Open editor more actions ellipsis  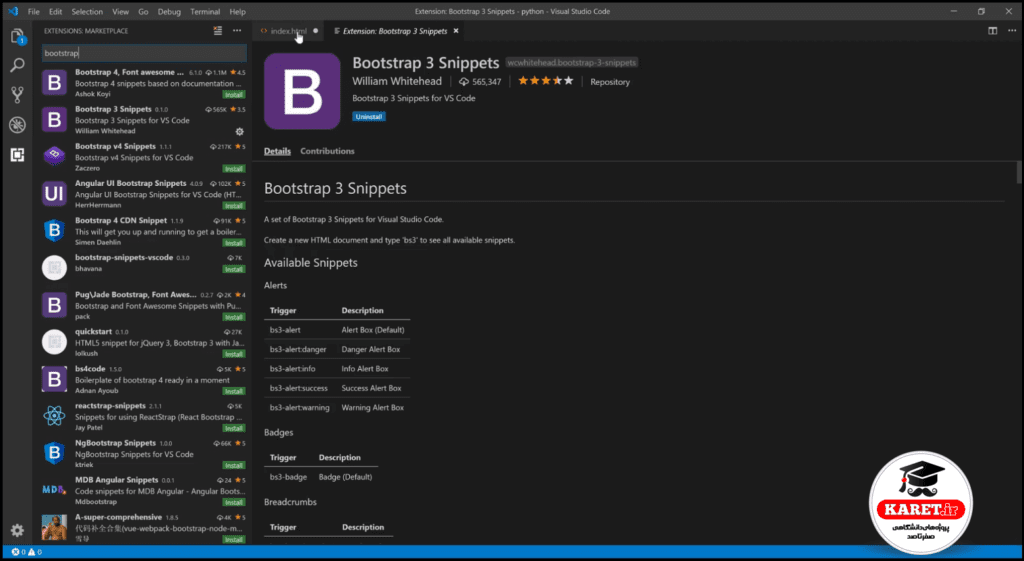[x=1010, y=31]
